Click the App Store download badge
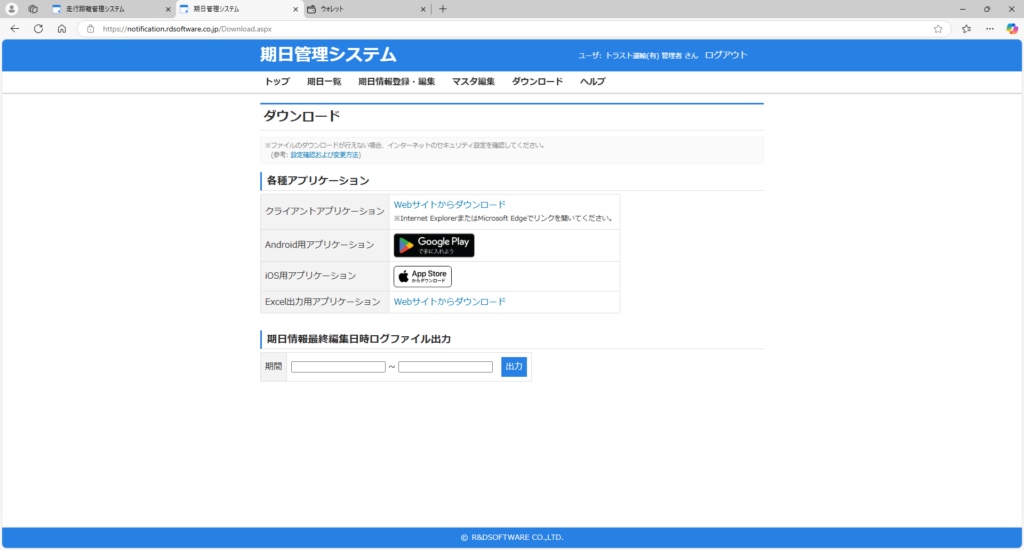 coord(422,276)
